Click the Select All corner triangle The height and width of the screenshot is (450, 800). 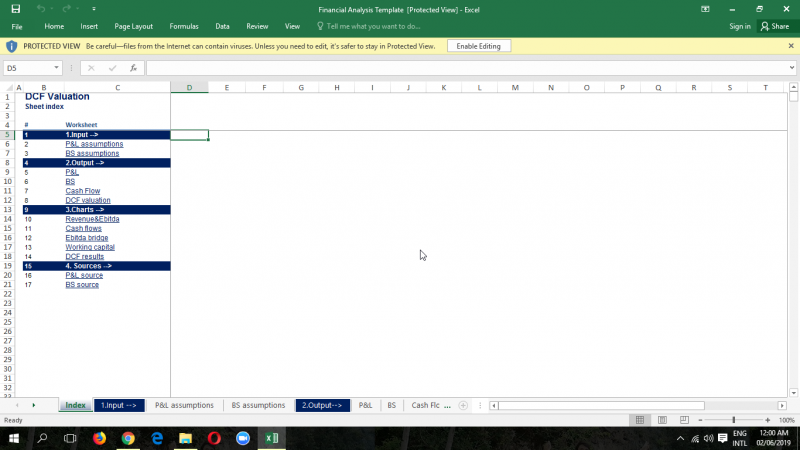(8, 88)
